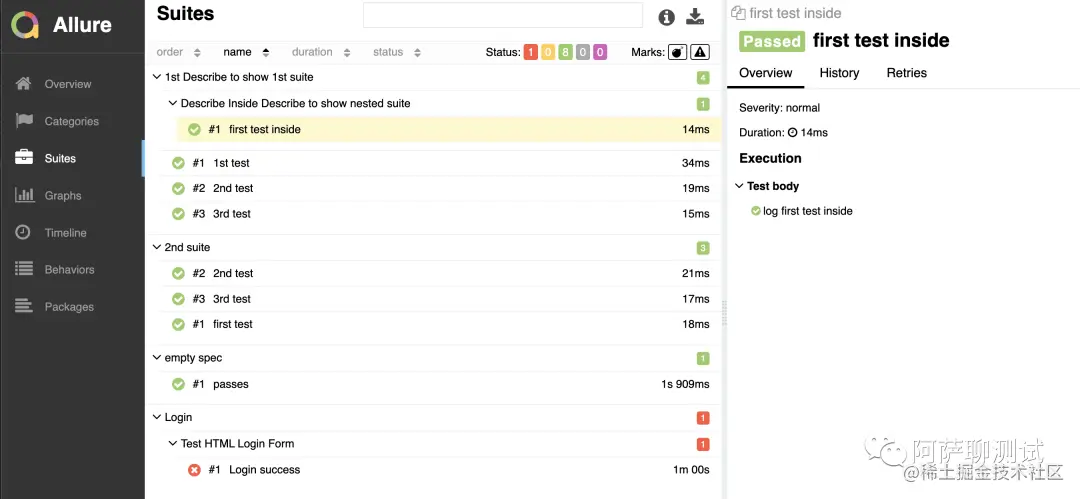Toggle the purple unknown status filter
The height and width of the screenshot is (499, 1080).
[600, 52]
